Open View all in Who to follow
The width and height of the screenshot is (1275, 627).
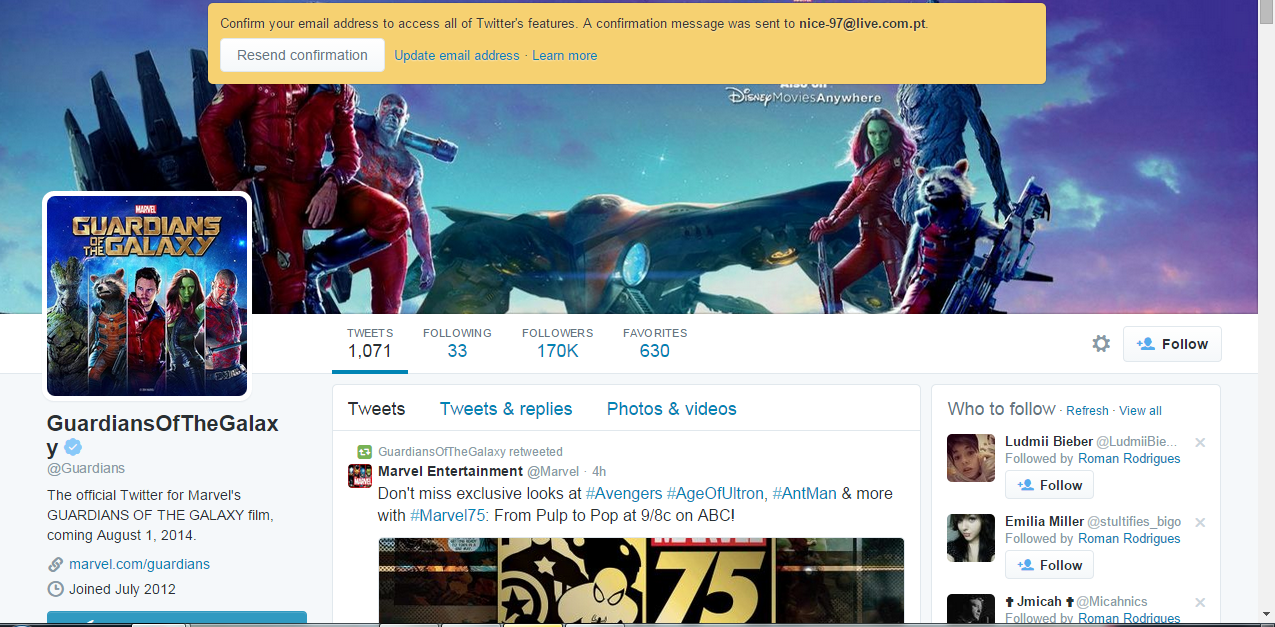[x=1140, y=411]
